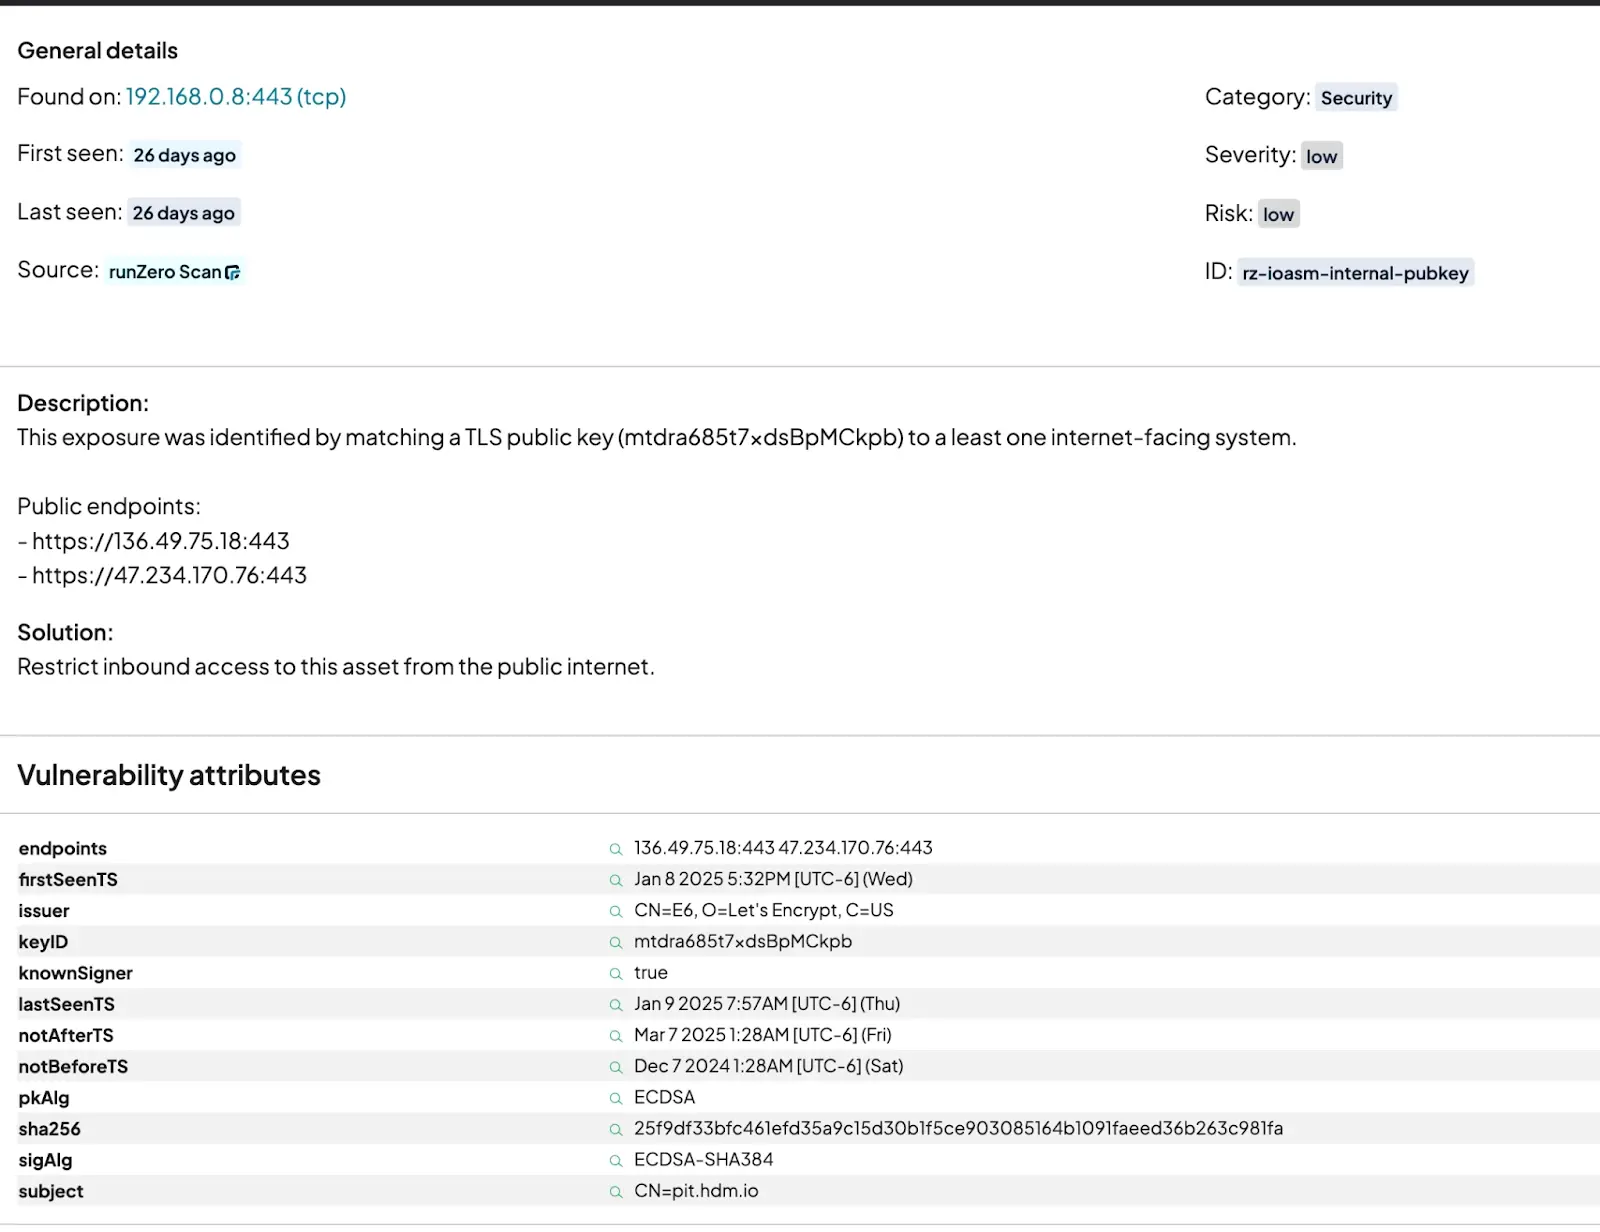Click the magnifier icon for notBeforeTS
The height and width of the screenshot is (1232, 1600).
[616, 1067]
